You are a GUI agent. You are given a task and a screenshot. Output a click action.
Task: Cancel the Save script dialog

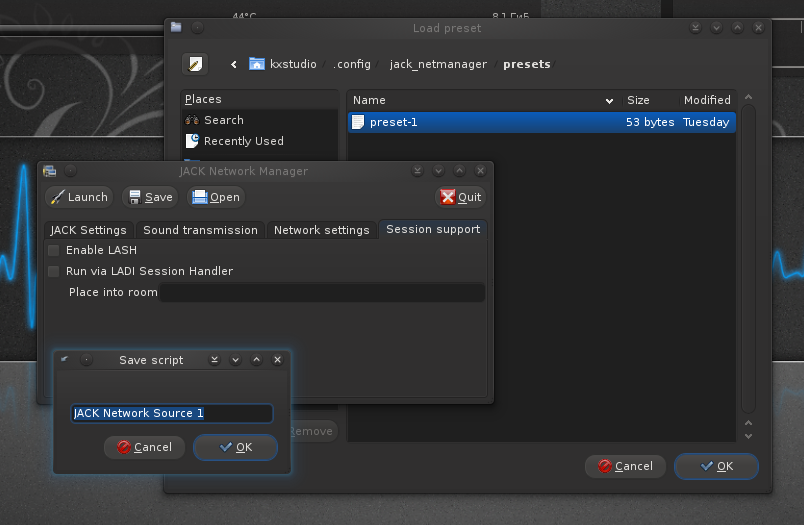point(144,447)
